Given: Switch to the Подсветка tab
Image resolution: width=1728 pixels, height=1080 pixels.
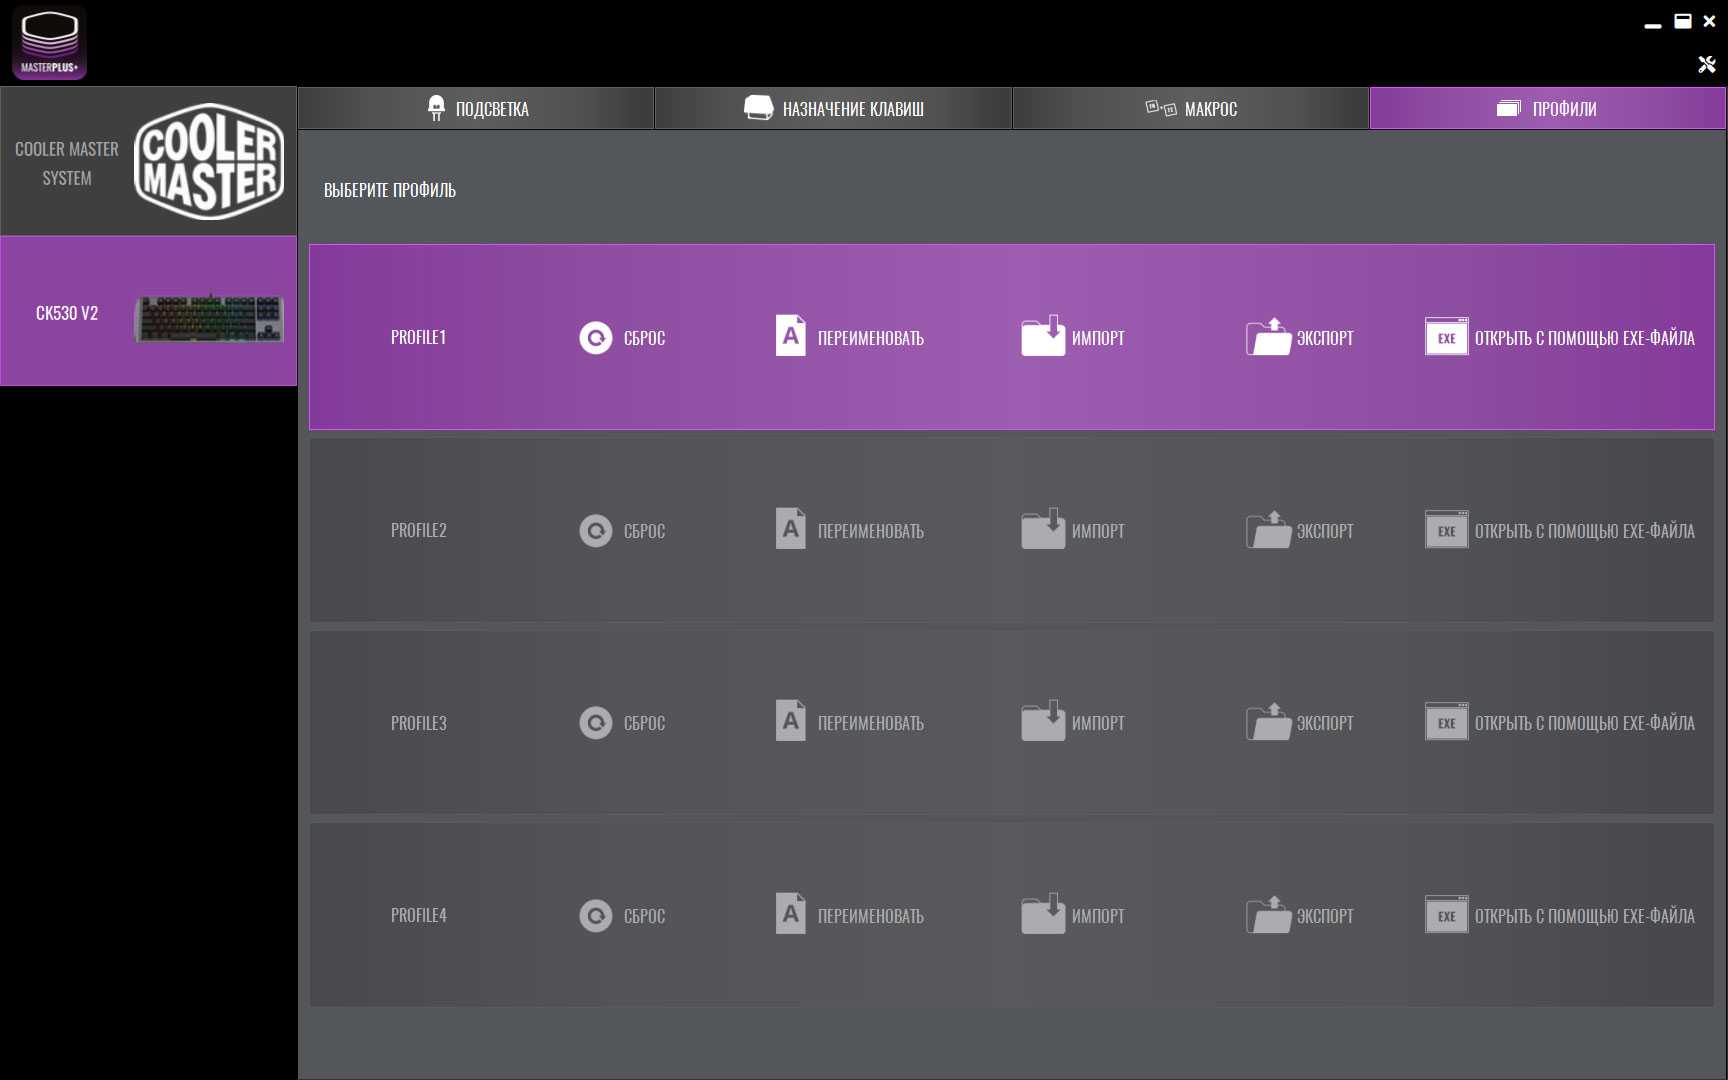Looking at the screenshot, I should coord(477,109).
